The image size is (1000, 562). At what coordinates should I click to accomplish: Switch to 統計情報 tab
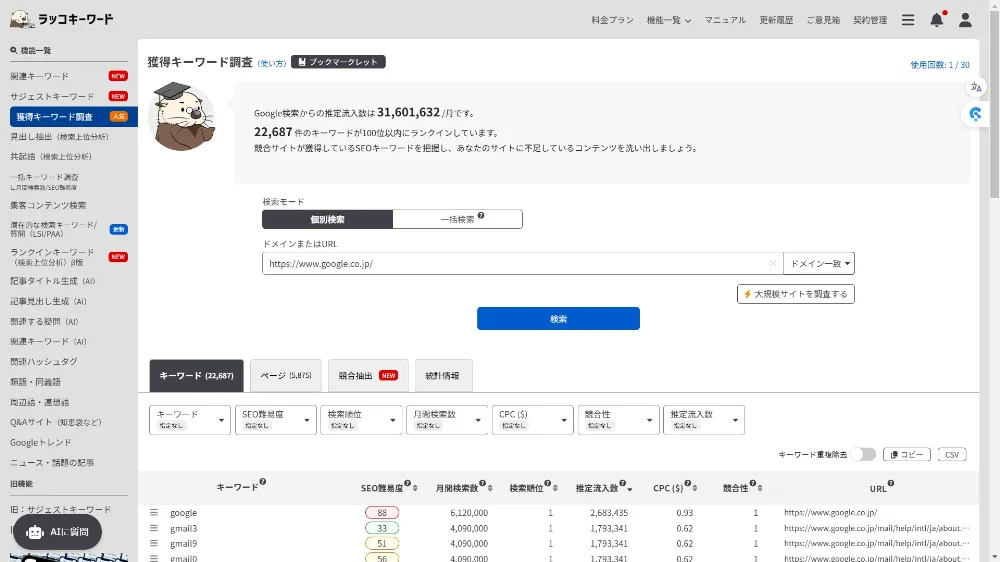pos(443,376)
